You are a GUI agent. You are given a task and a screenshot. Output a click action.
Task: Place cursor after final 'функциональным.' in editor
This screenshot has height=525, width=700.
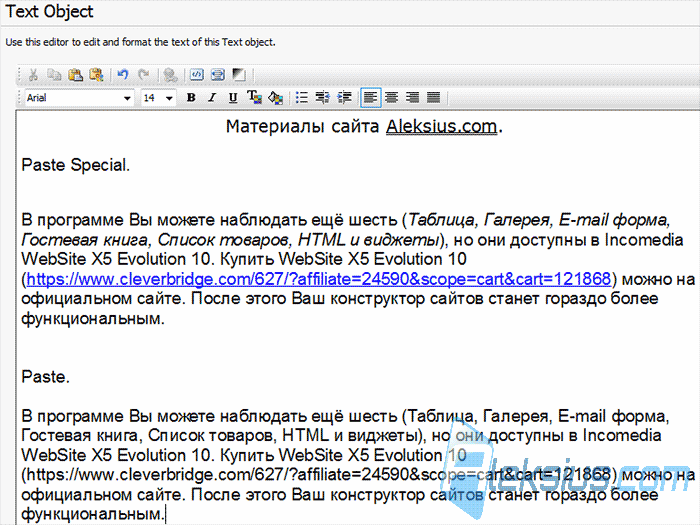[x=165, y=514]
